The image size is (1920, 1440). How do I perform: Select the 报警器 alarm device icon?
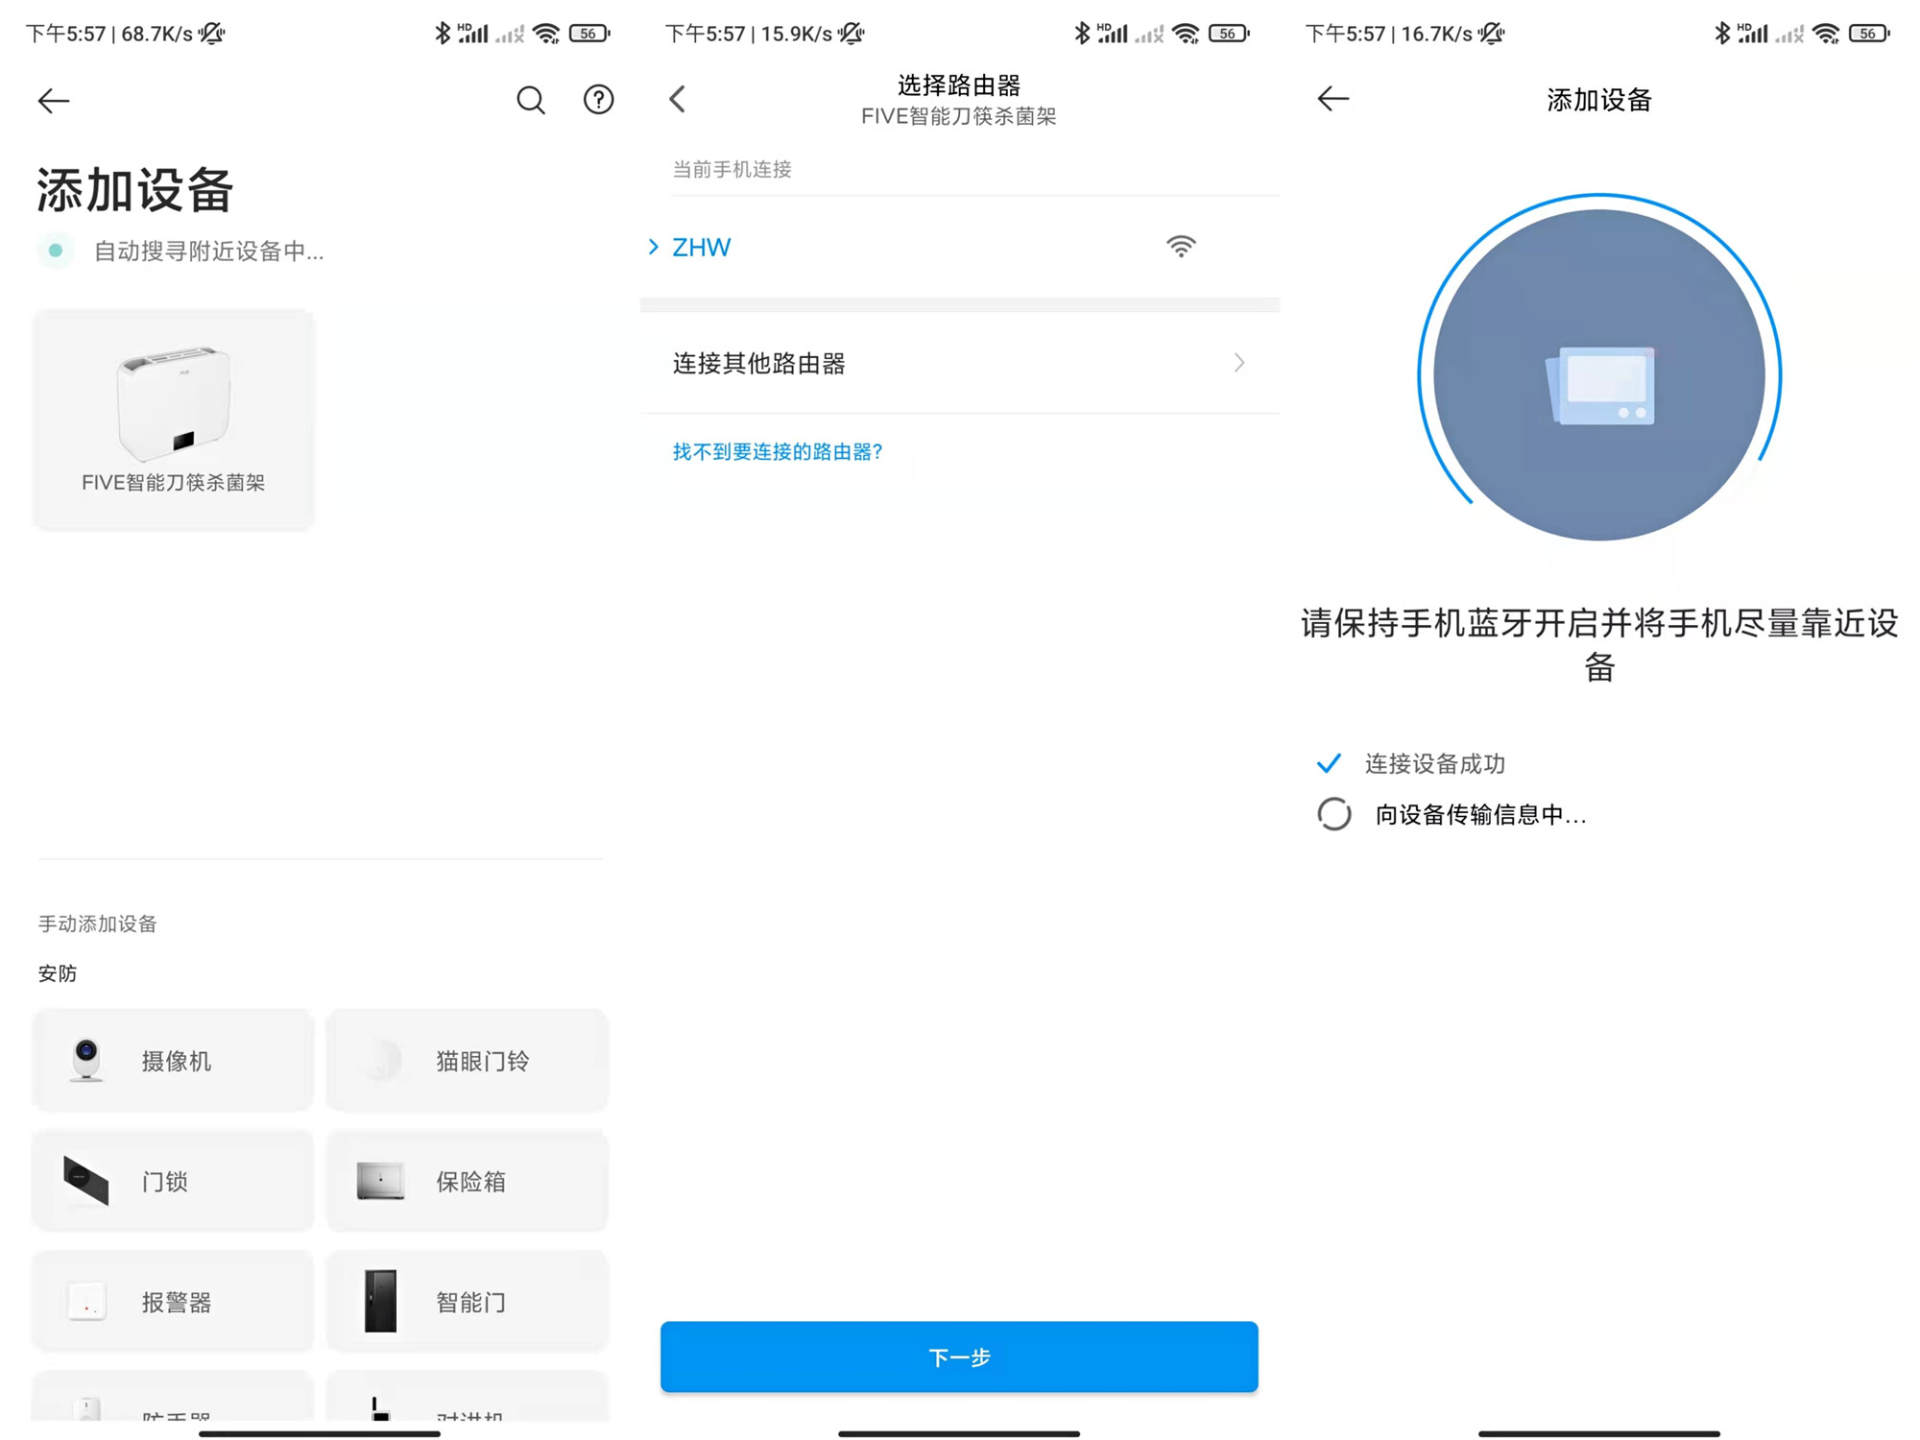coord(85,1301)
